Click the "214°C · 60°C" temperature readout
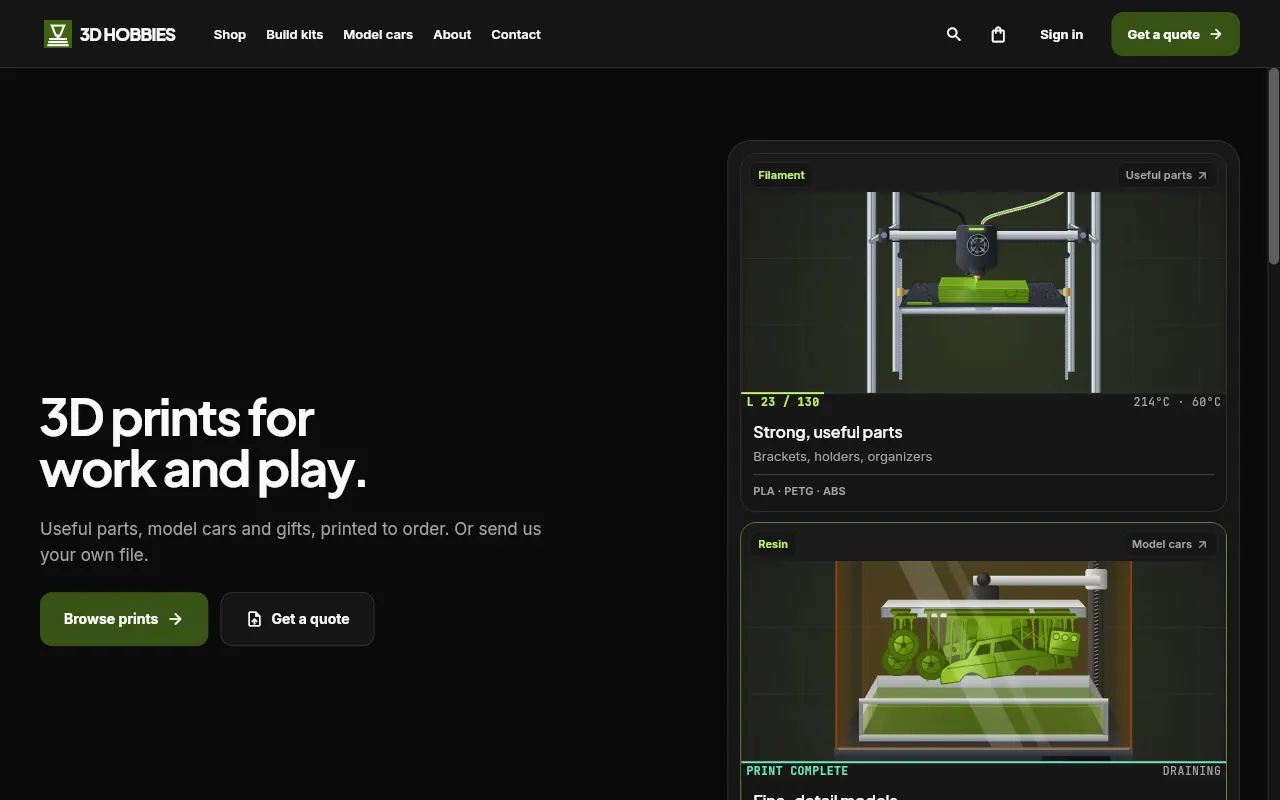The width and height of the screenshot is (1280, 800). click(1177, 402)
